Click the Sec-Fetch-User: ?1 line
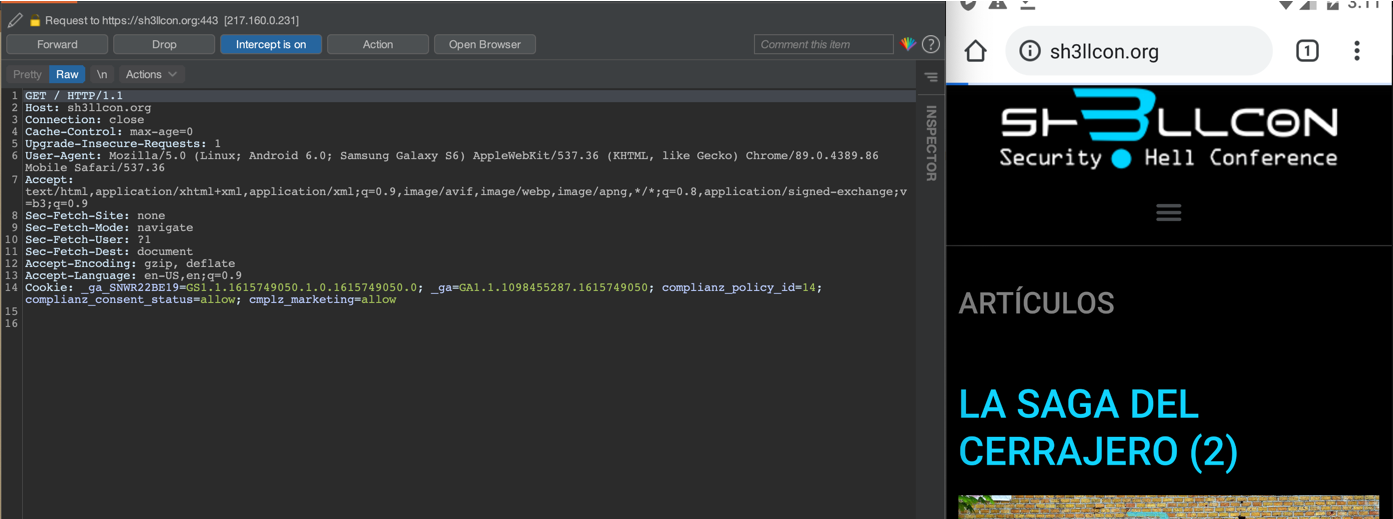1393x519 pixels. click(88, 240)
